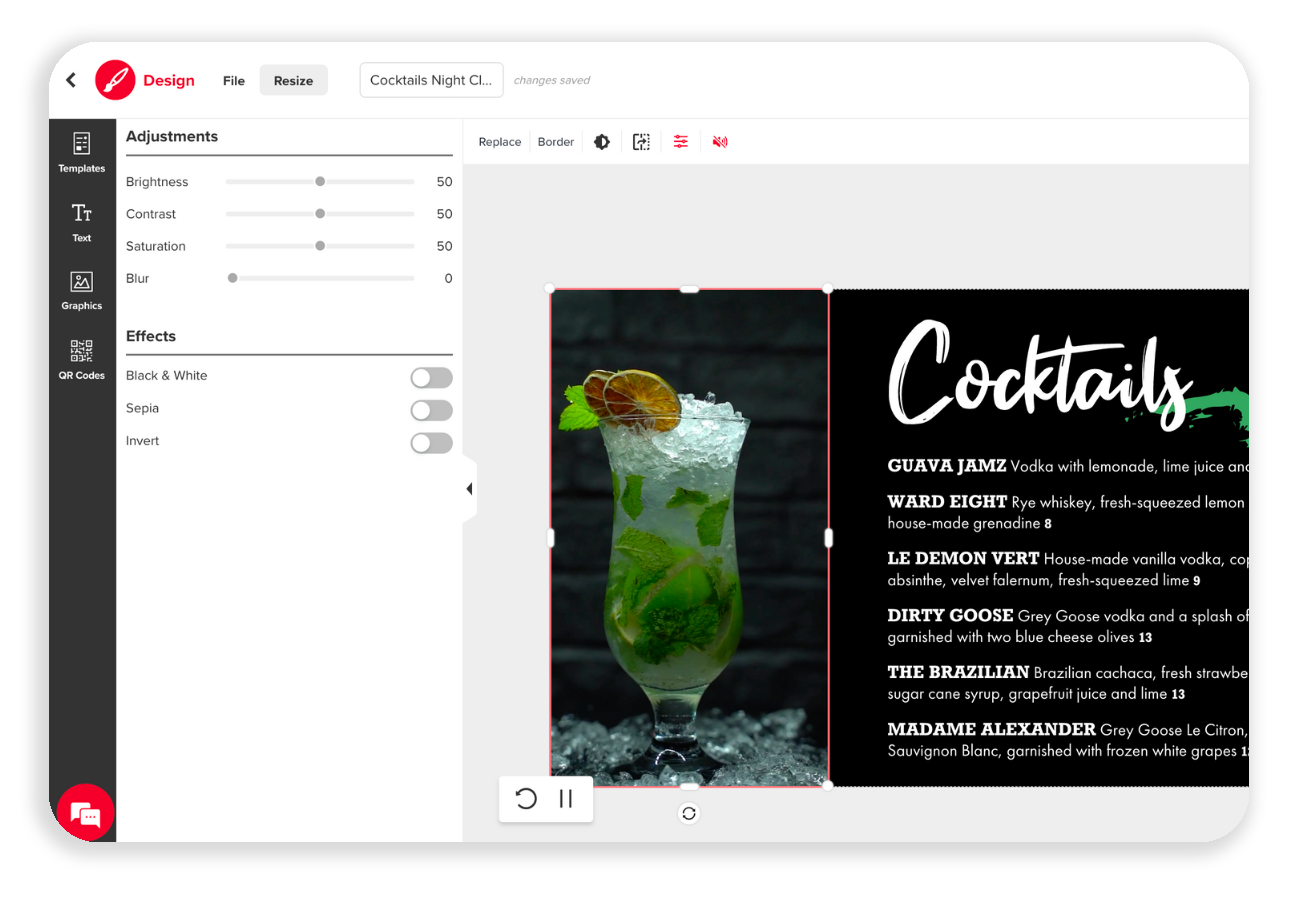Click the rotate handle below the image
The height and width of the screenshot is (900, 1300).
(x=689, y=813)
